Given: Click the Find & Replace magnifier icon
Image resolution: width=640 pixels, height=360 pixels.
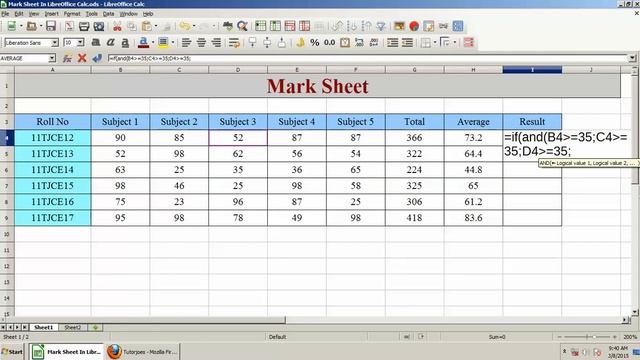Looking at the screenshot, I should (x=242, y=27).
